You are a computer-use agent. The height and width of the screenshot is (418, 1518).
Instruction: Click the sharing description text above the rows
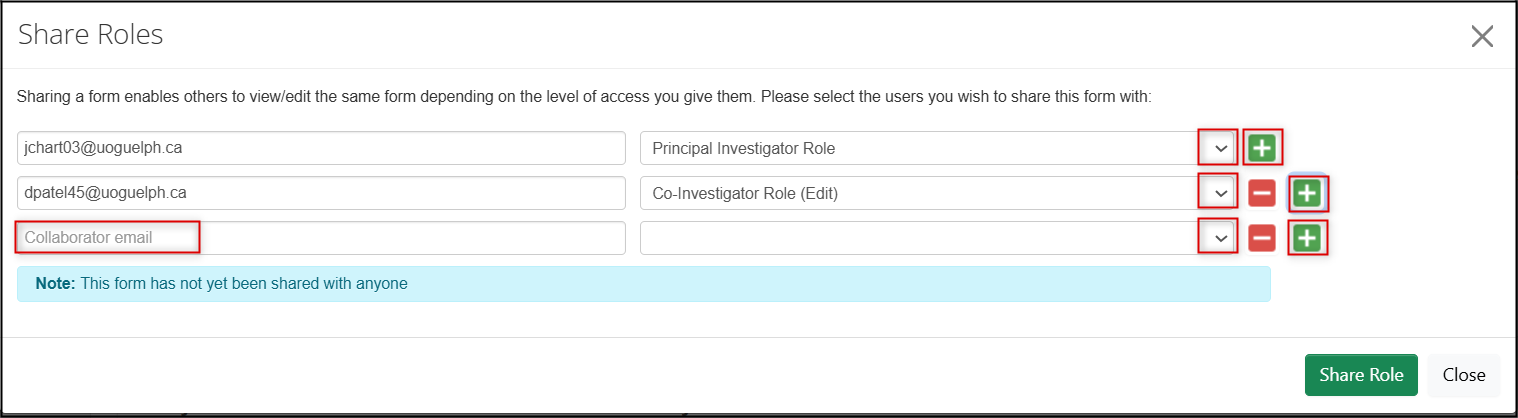[584, 98]
